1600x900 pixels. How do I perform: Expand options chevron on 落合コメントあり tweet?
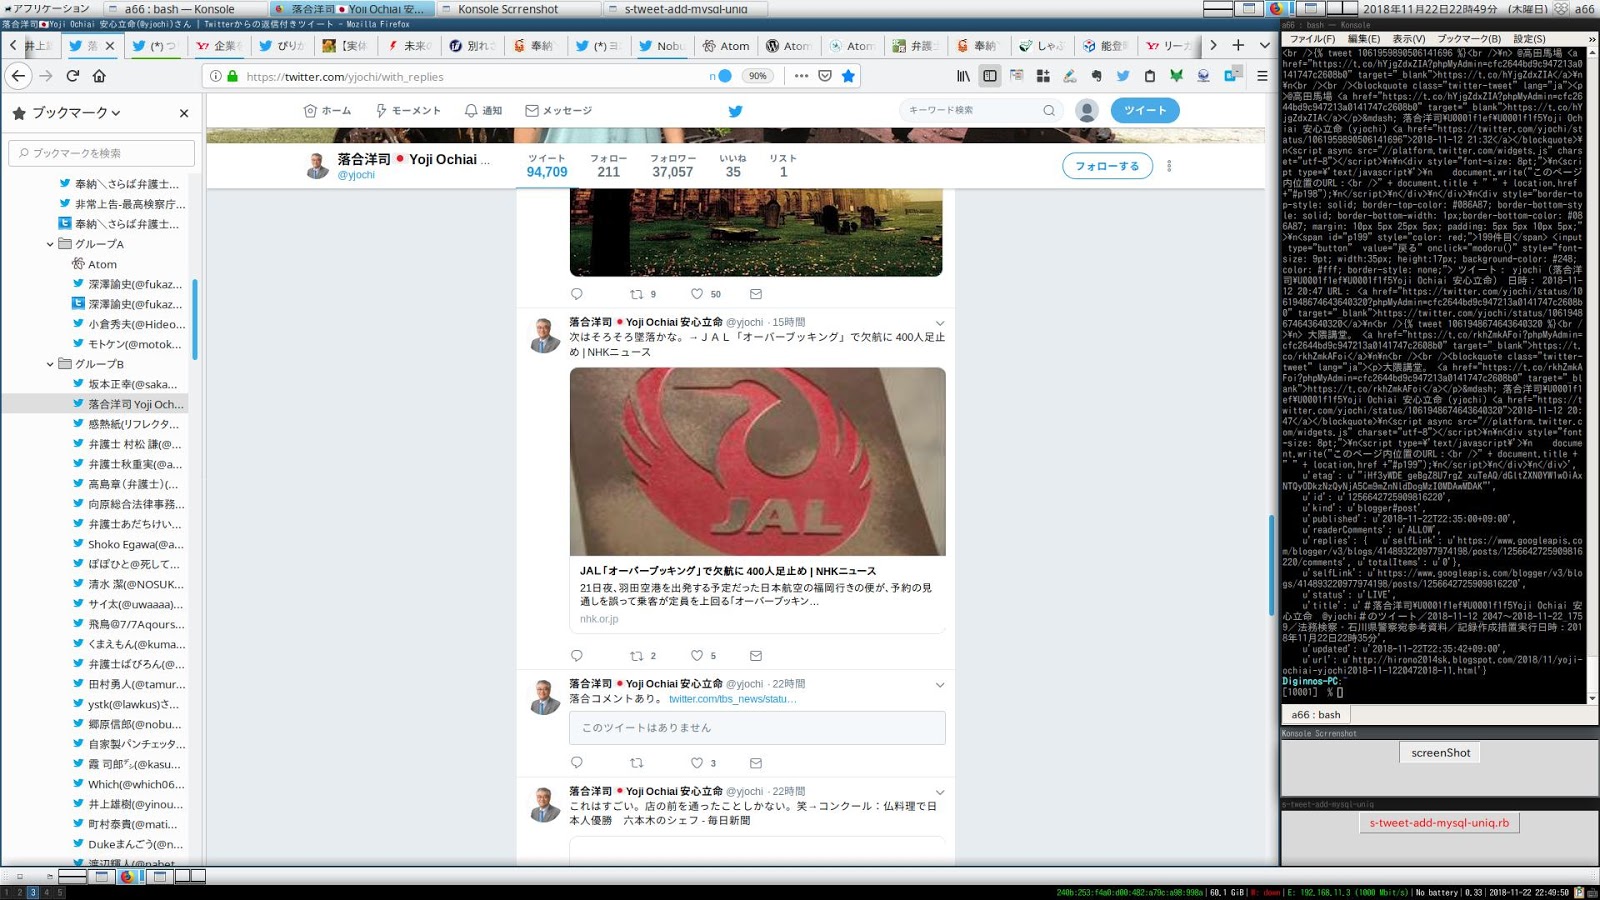(x=939, y=685)
